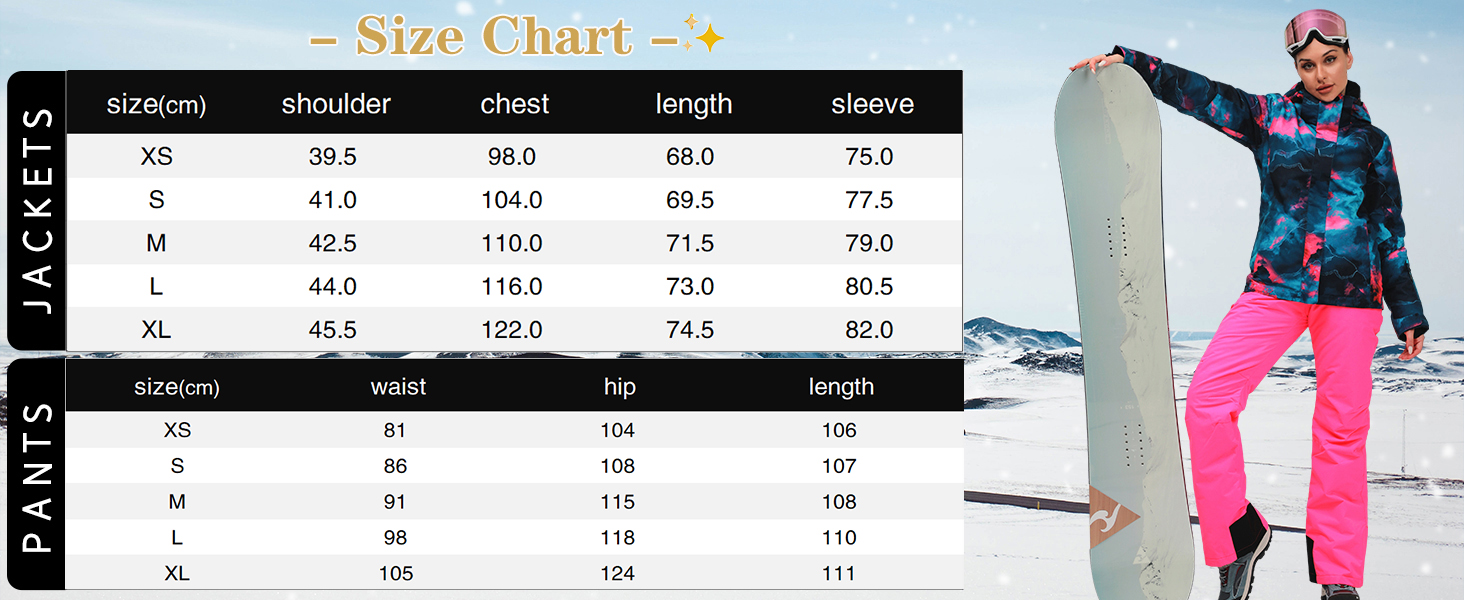Select the vertical PANTS section label

click(37, 475)
